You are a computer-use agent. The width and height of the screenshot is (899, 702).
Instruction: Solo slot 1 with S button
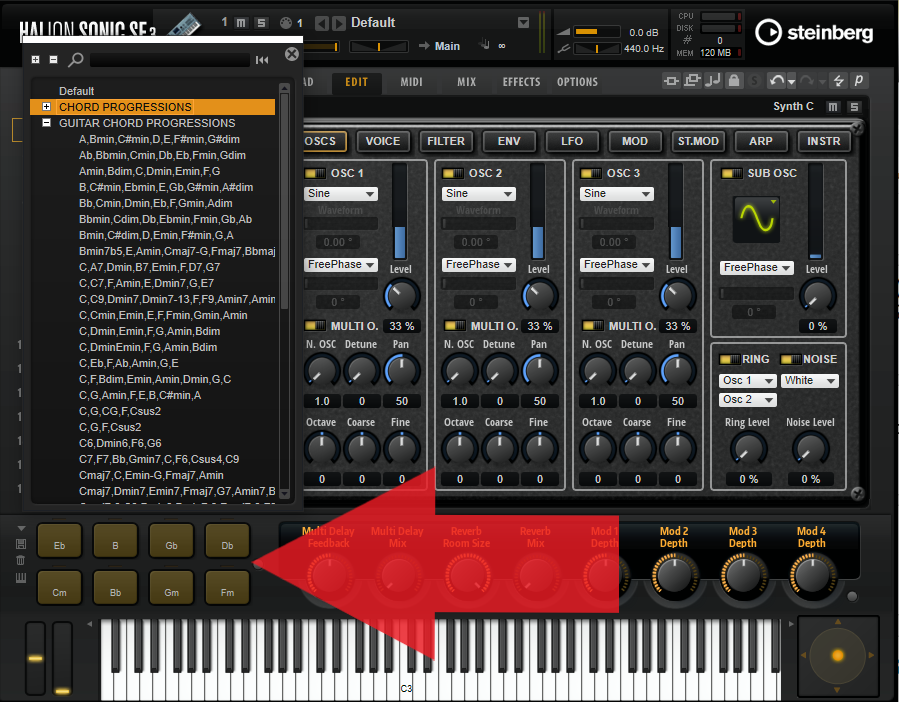(x=261, y=23)
